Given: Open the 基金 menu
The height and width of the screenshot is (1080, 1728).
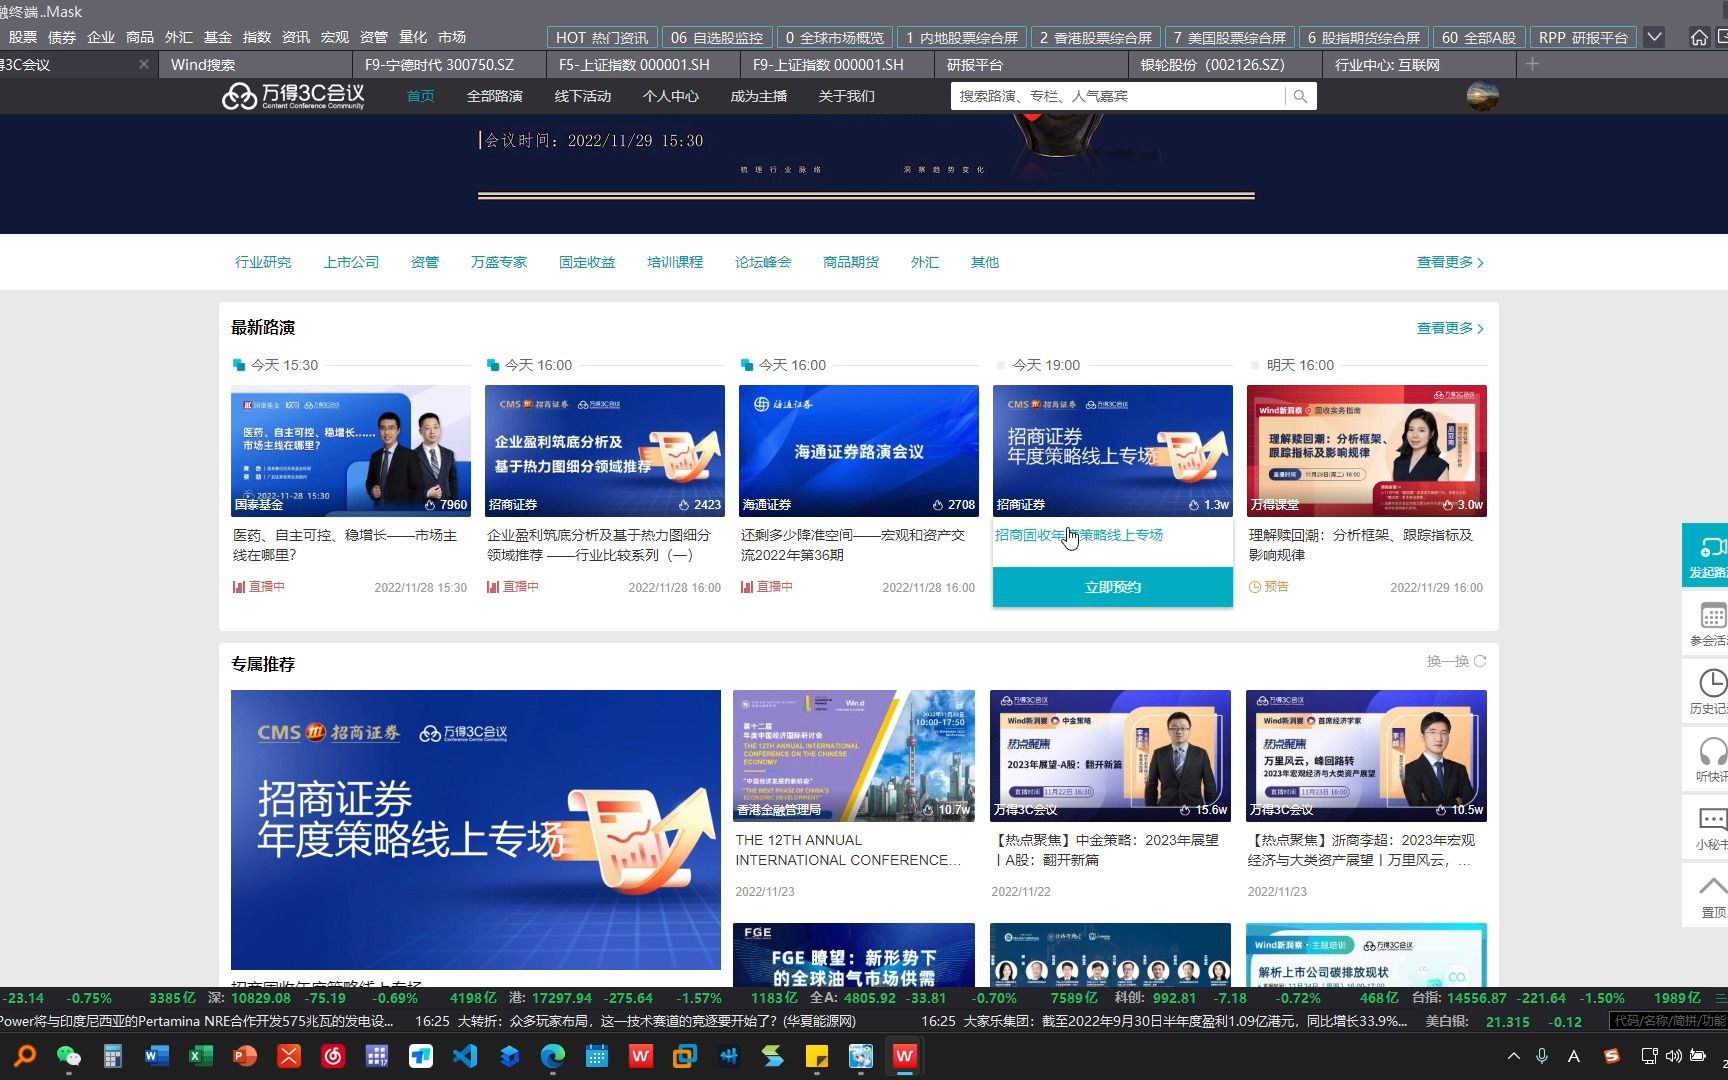Looking at the screenshot, I should (217, 37).
